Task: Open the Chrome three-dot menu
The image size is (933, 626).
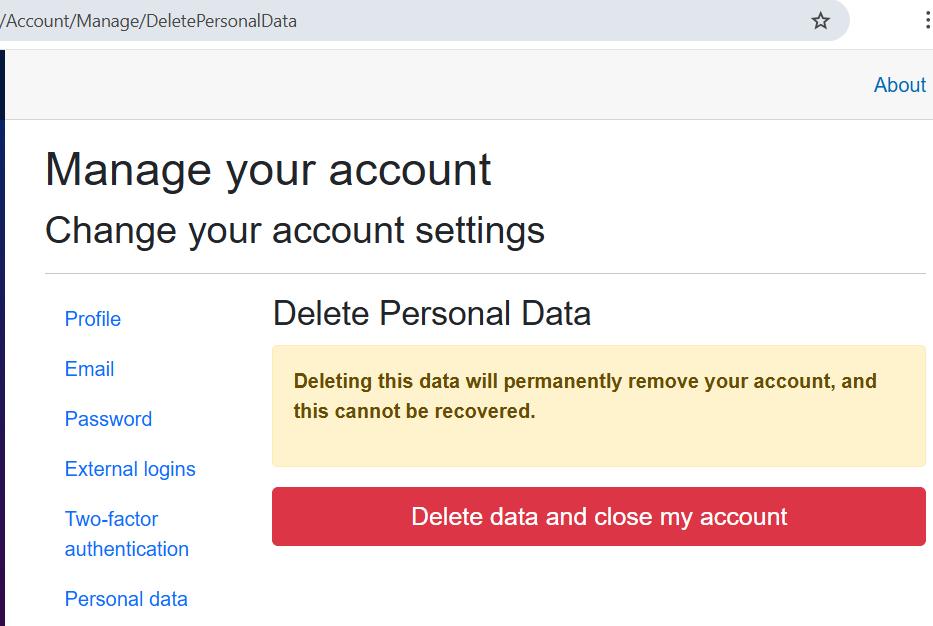Action: pos(928,21)
